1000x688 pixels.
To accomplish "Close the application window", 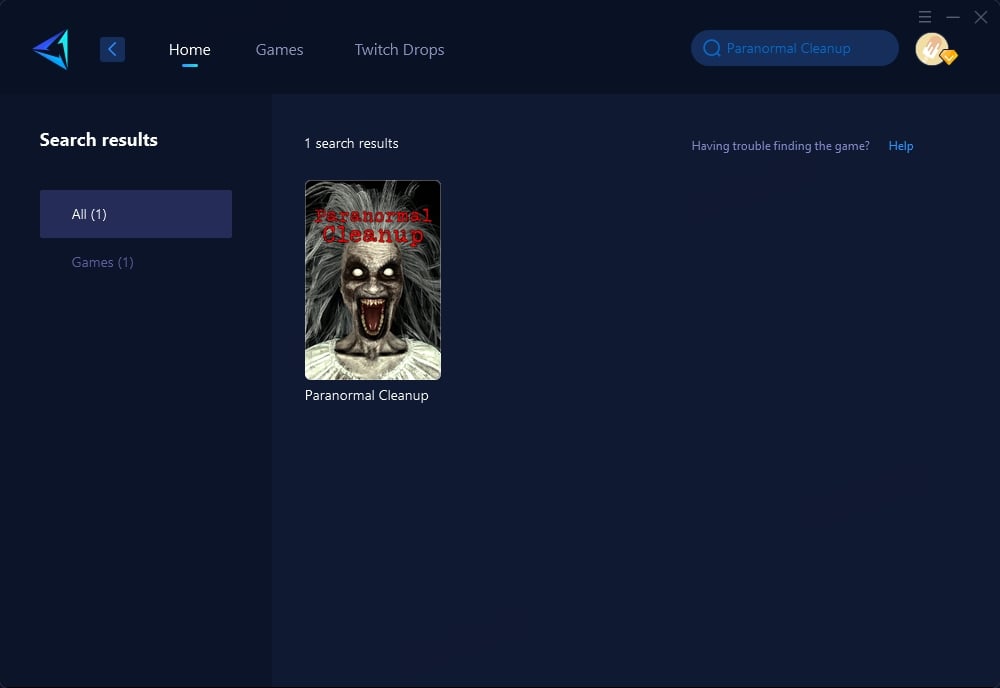I will click(981, 17).
